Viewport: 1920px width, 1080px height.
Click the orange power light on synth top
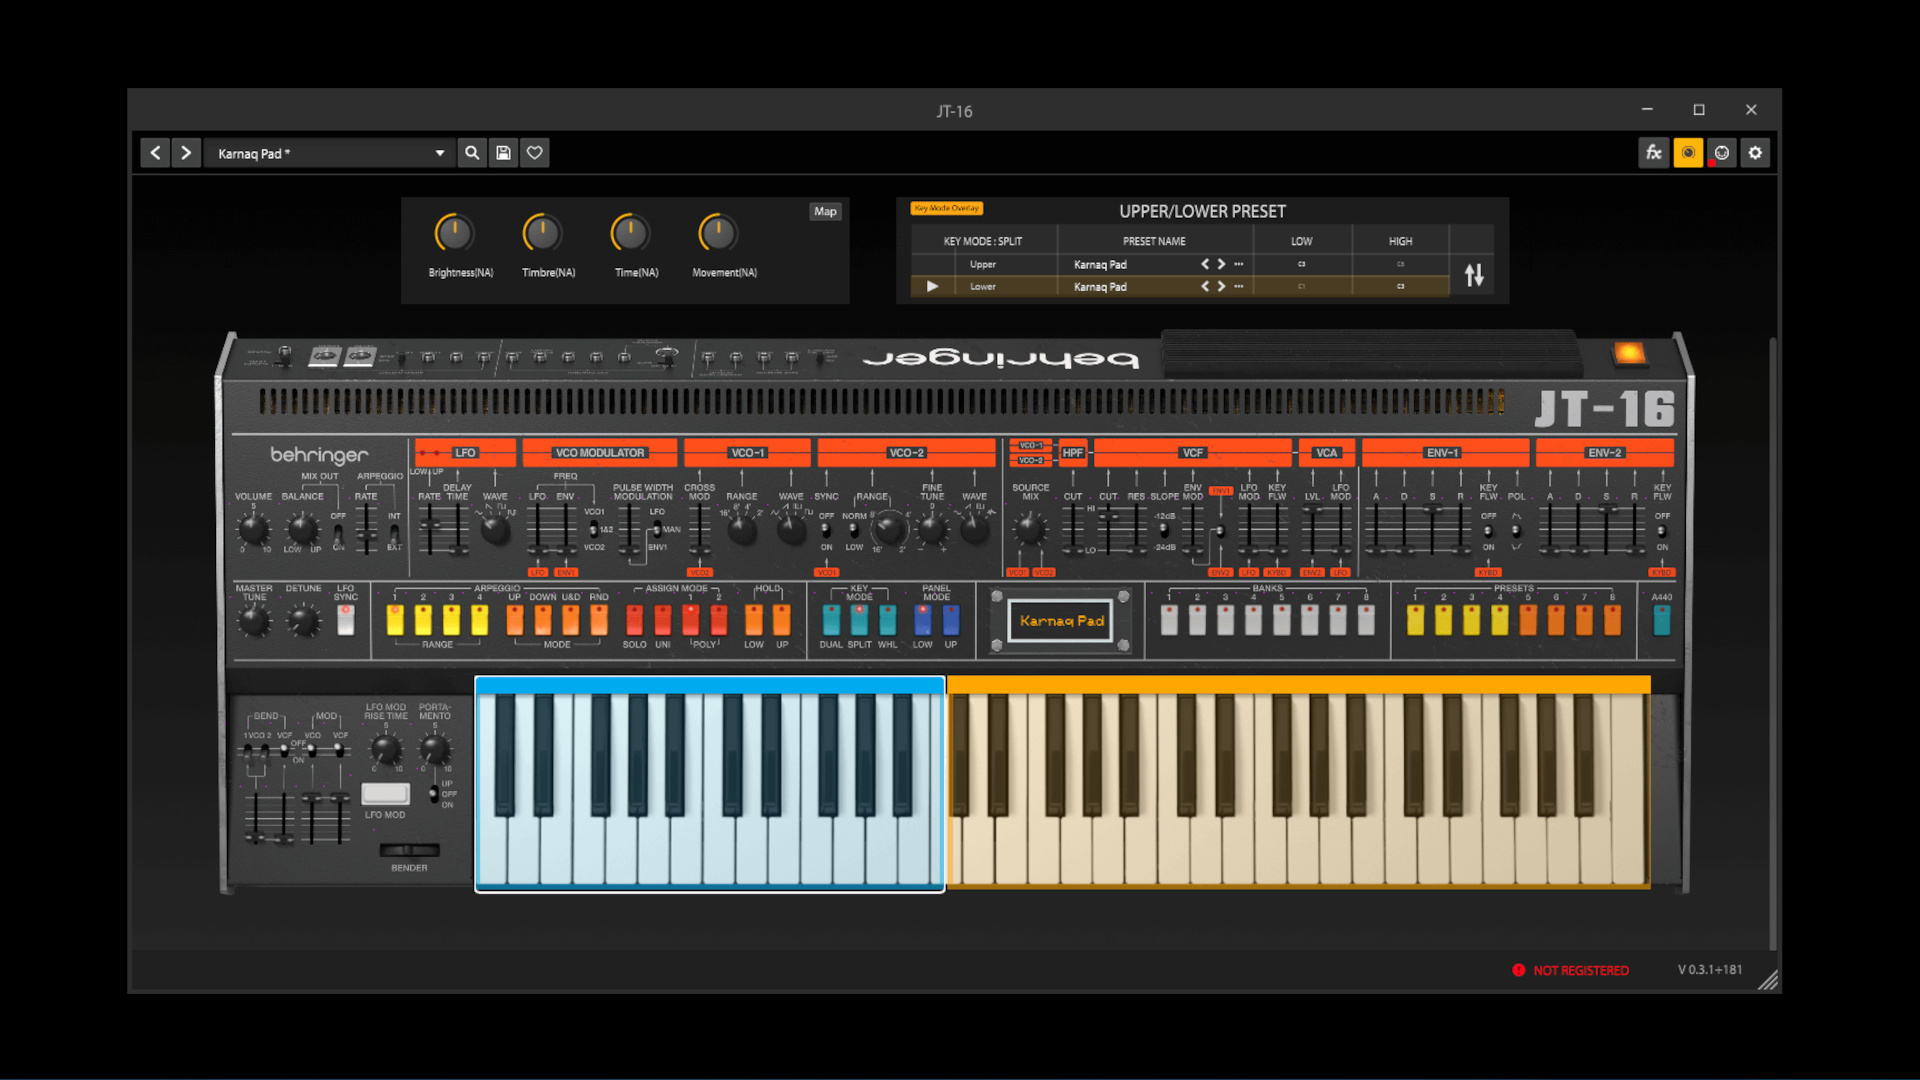coord(1629,352)
